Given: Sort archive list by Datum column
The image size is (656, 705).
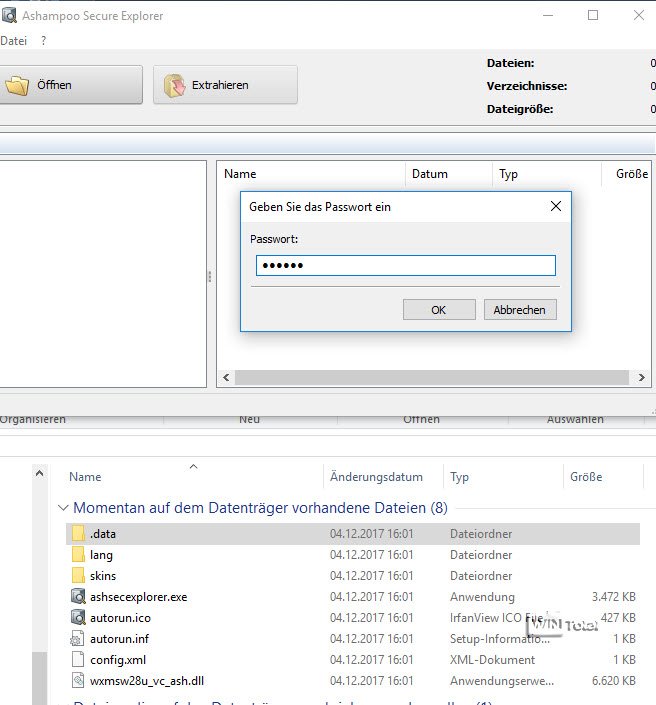Looking at the screenshot, I should (429, 174).
